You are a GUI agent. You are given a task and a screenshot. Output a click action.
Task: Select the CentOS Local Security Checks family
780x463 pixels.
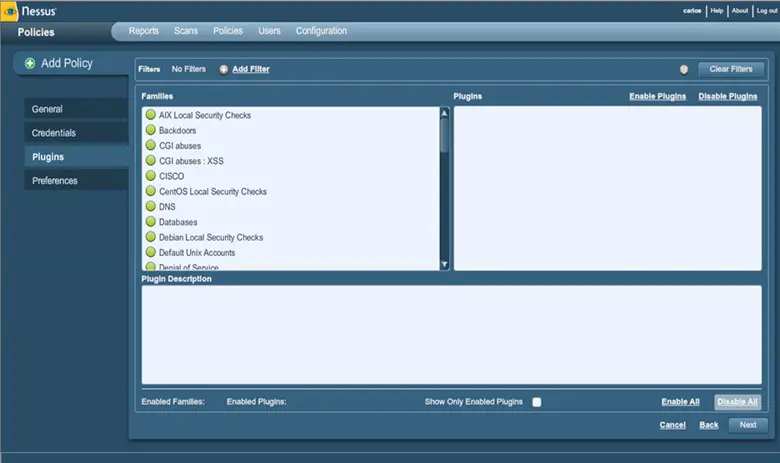click(x=212, y=191)
